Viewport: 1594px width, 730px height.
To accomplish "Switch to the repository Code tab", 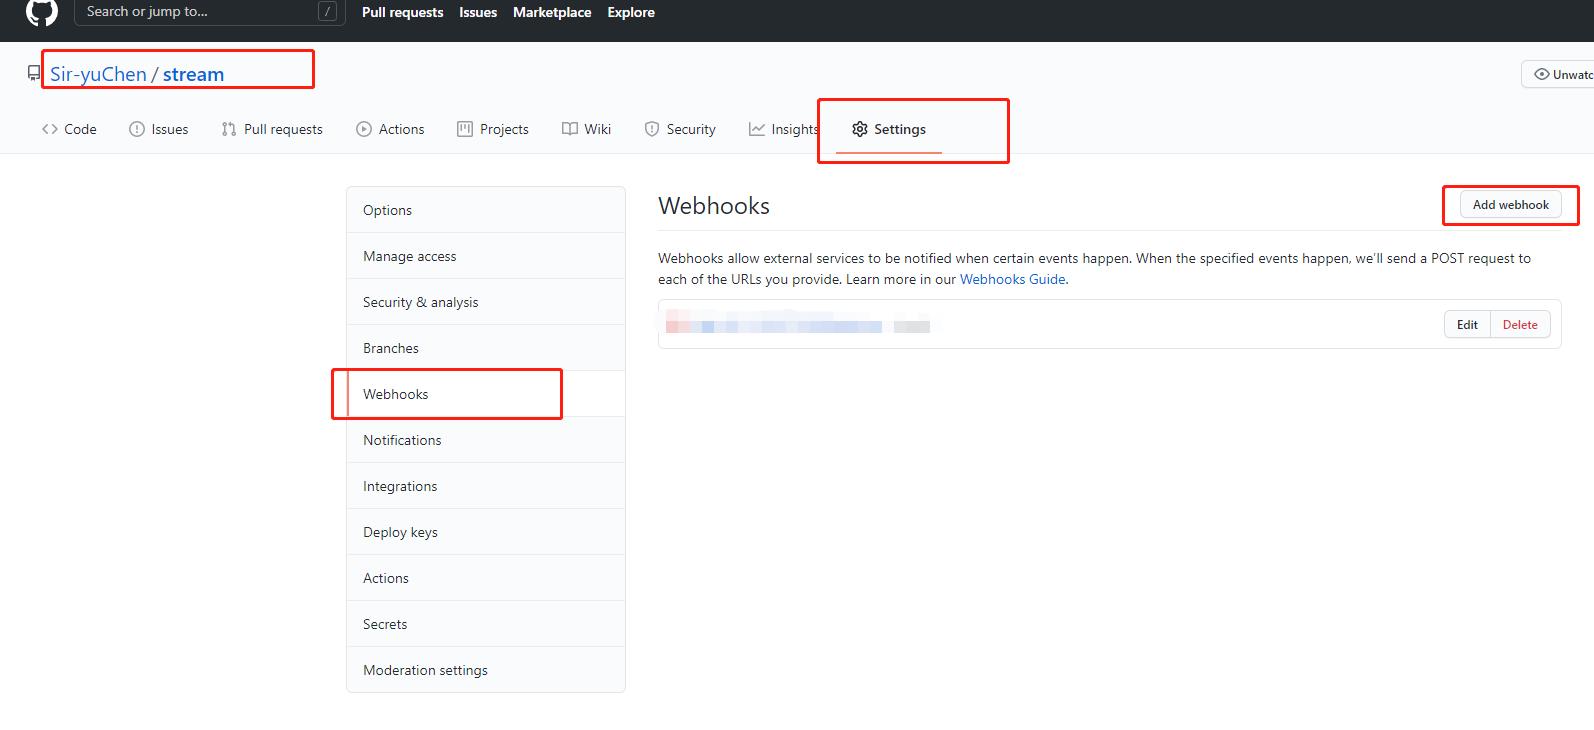I will (69, 129).
